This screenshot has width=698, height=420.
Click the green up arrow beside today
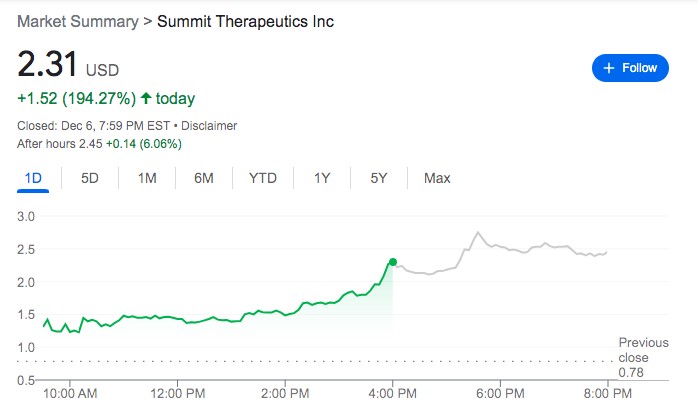click(146, 99)
